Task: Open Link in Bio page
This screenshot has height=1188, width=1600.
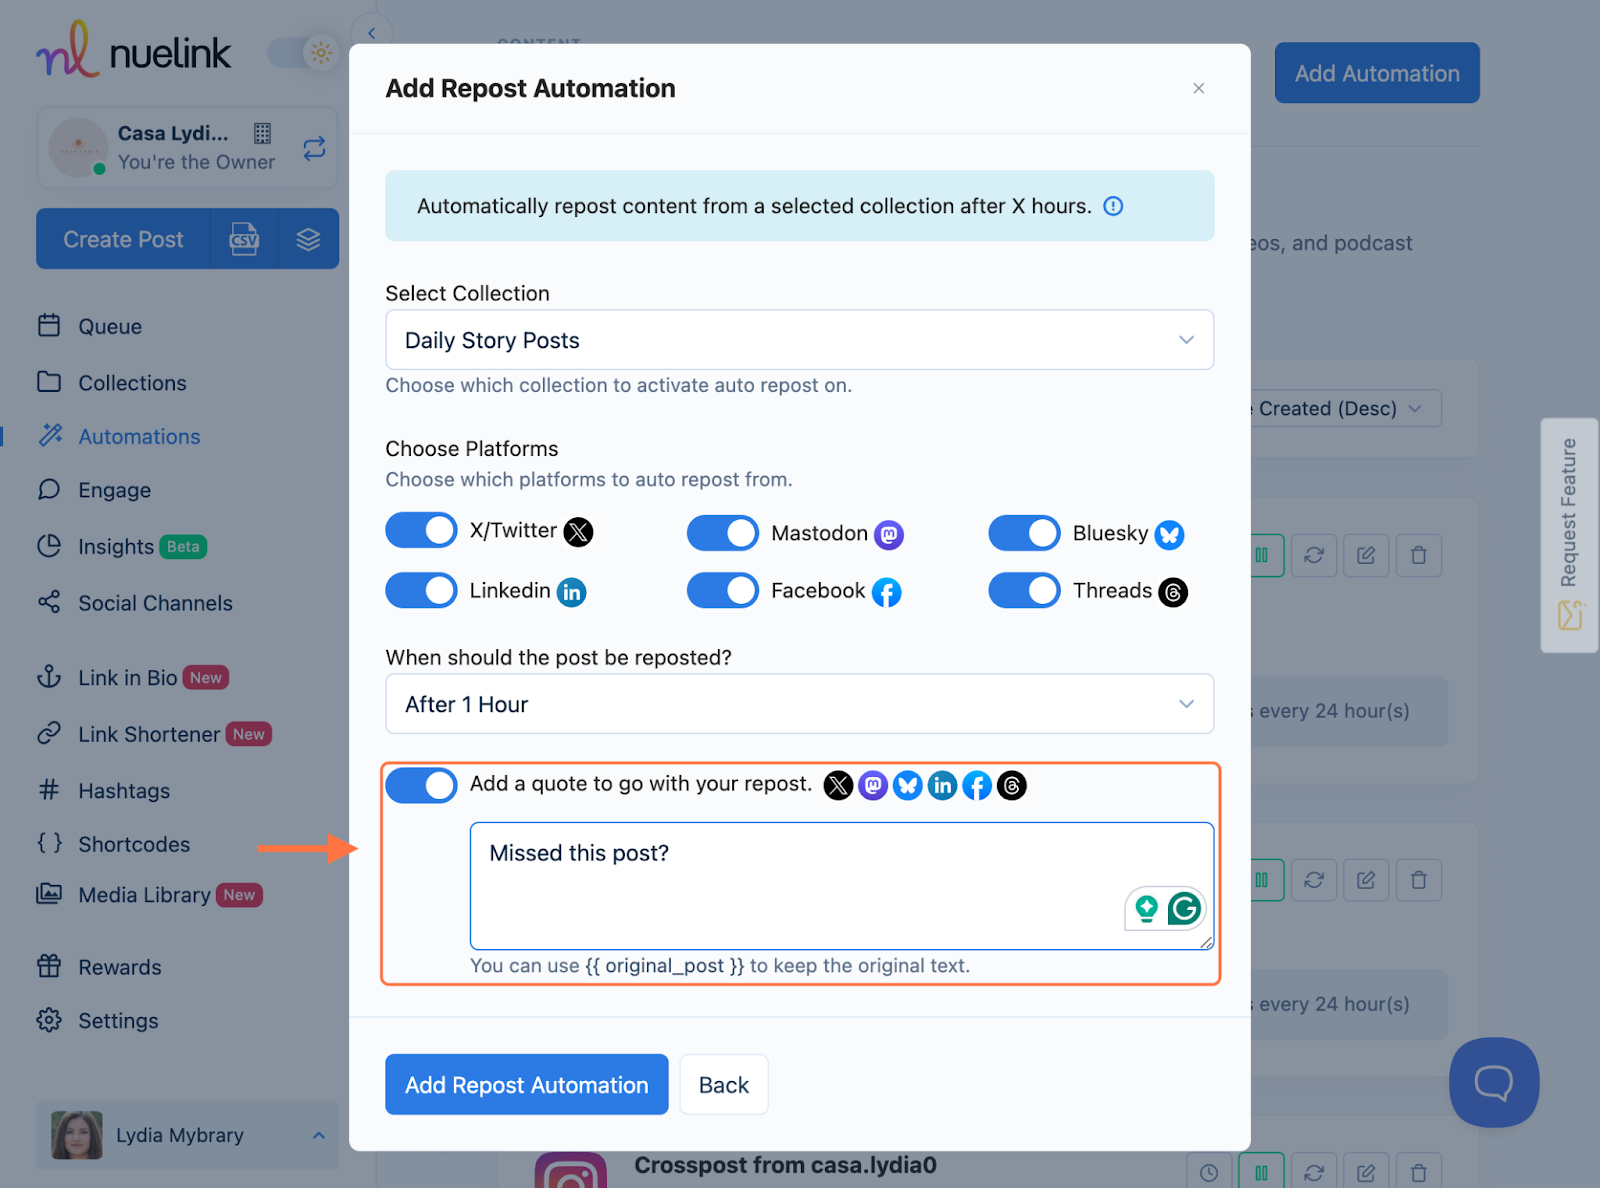Action: (x=133, y=677)
